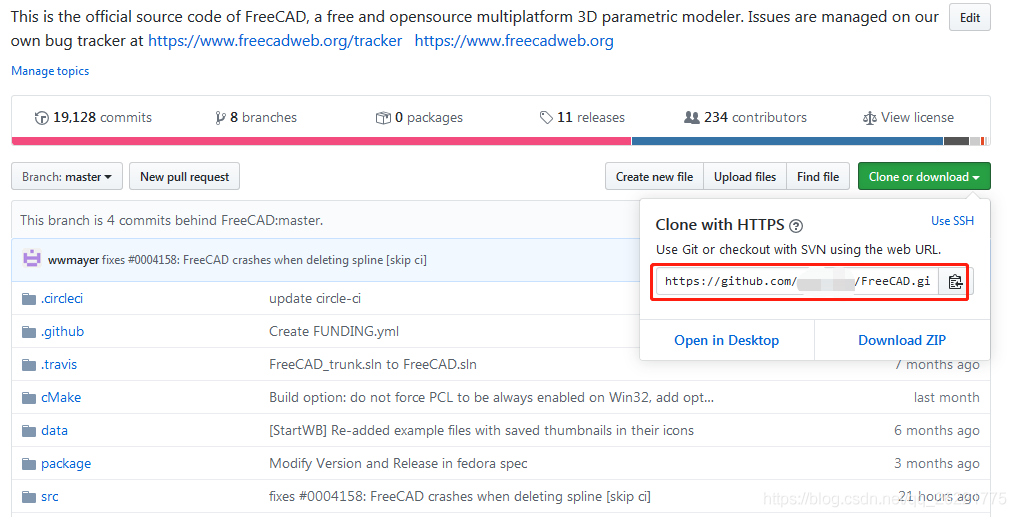Click the commits history clock icon
1016x517 pixels.
[41, 118]
